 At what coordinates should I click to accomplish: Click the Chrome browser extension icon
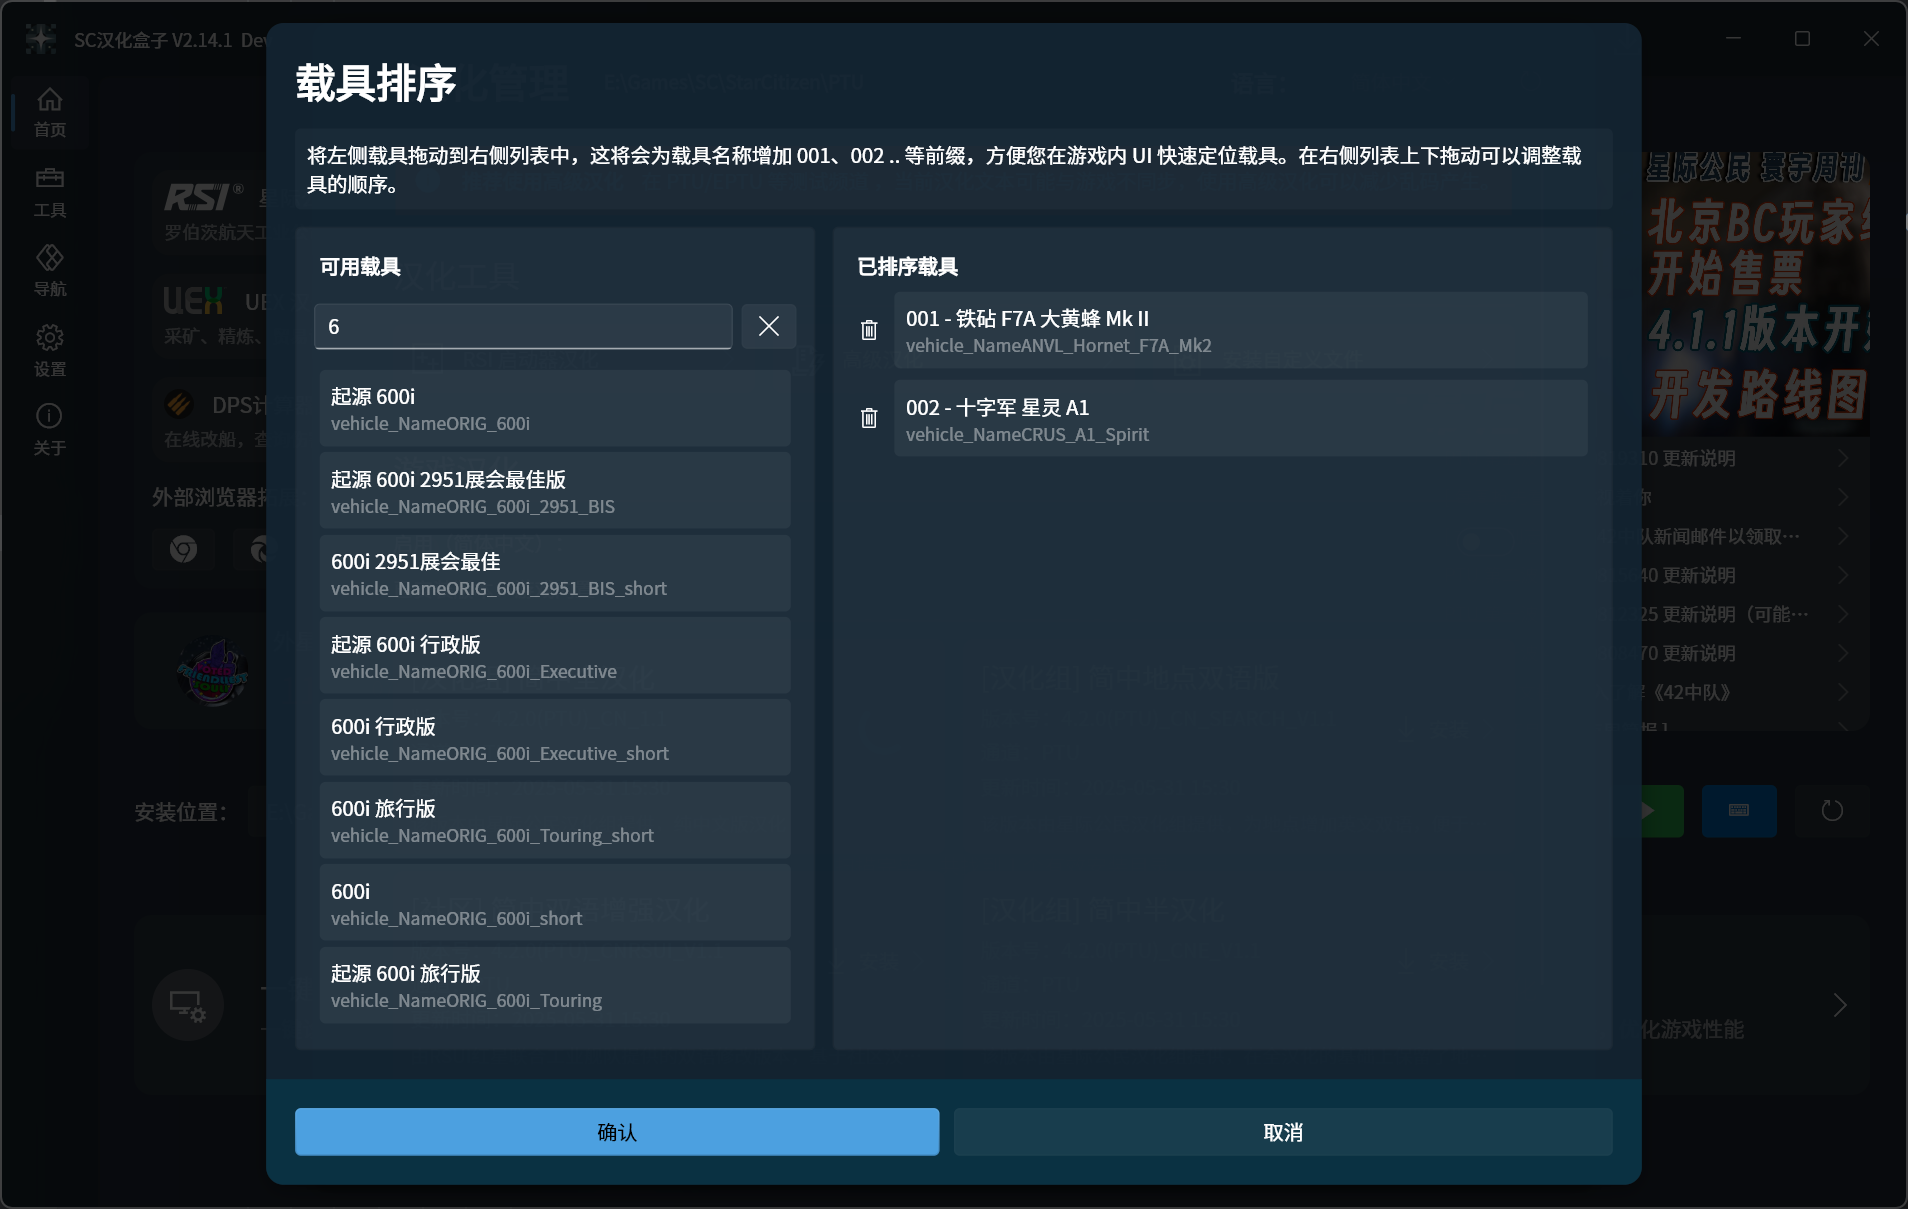point(183,549)
